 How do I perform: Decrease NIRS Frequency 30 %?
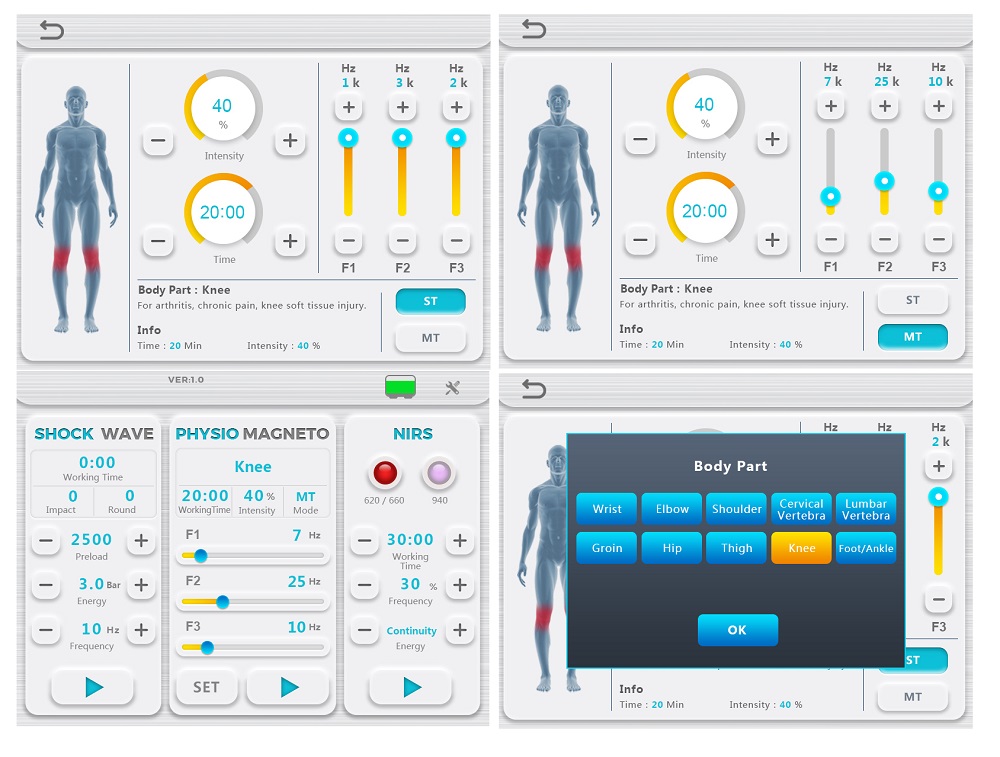[x=364, y=585]
